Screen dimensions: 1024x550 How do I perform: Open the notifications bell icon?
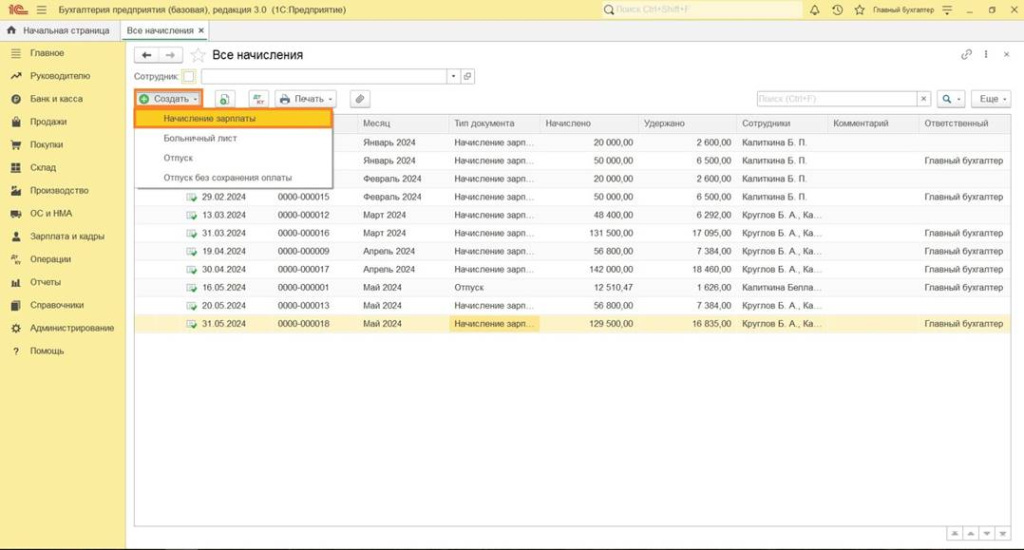pyautogui.click(x=815, y=10)
